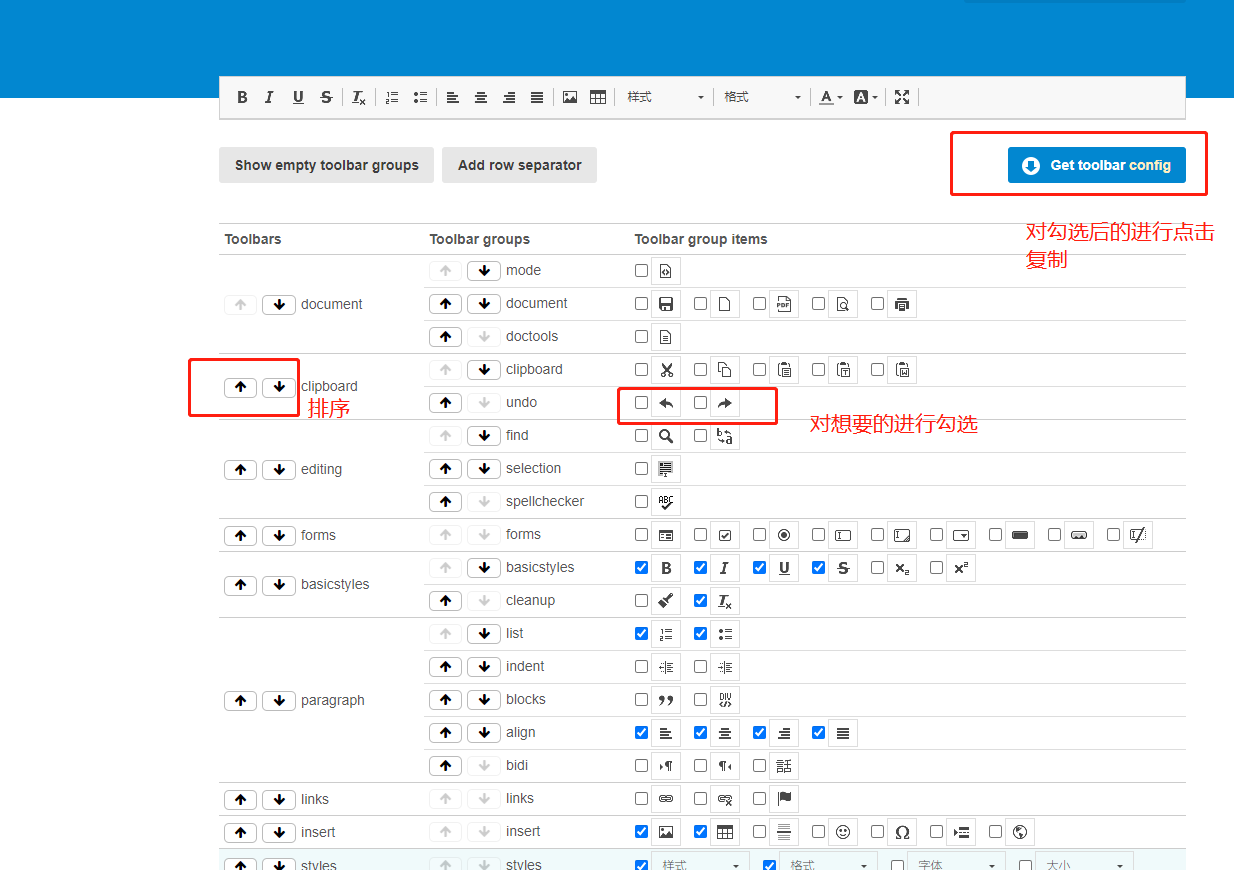This screenshot has height=870, width=1234.
Task: Click the Remove Format icon
Action: point(357,97)
